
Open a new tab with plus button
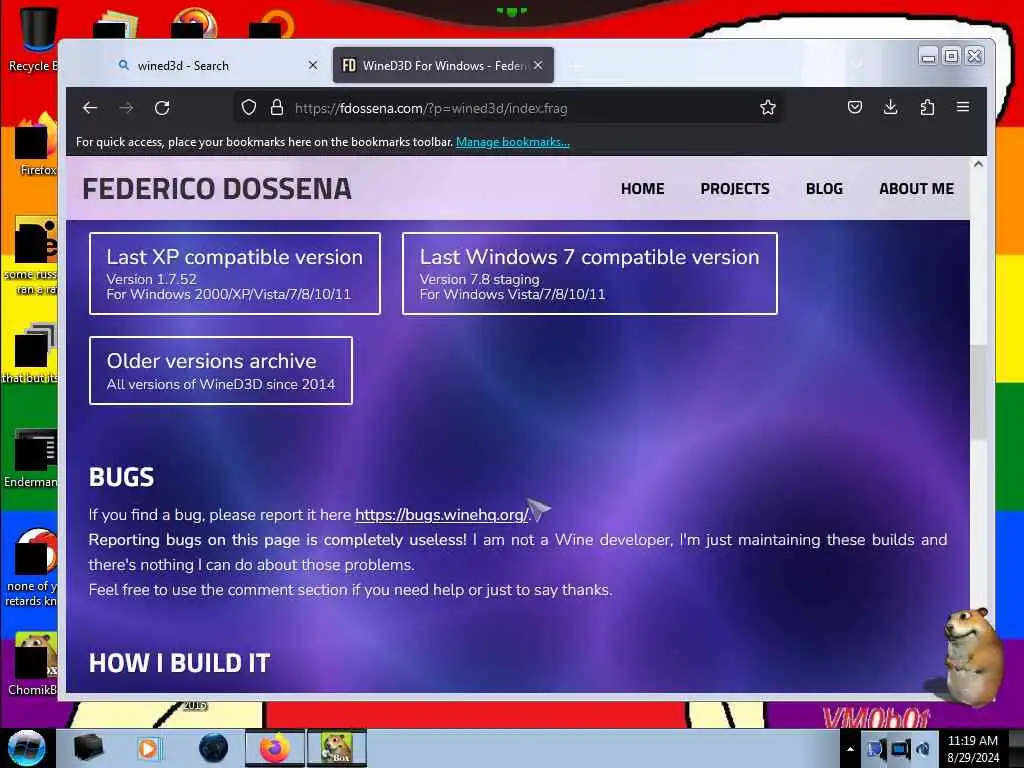(575, 66)
